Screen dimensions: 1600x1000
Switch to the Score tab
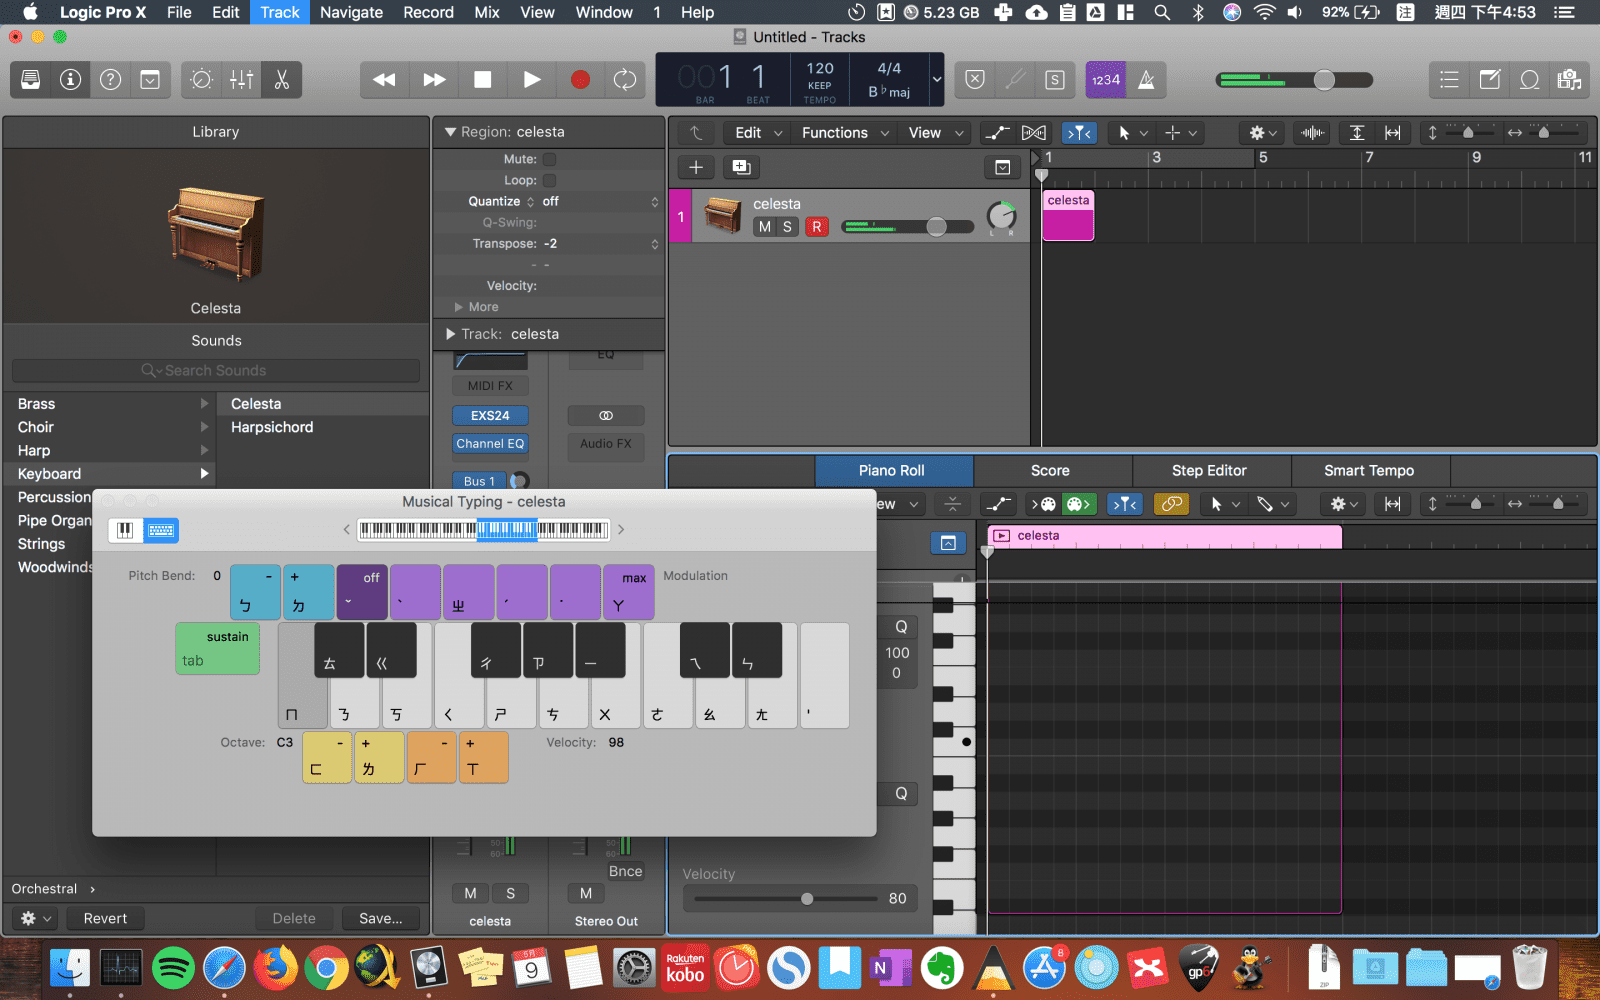click(x=1051, y=471)
